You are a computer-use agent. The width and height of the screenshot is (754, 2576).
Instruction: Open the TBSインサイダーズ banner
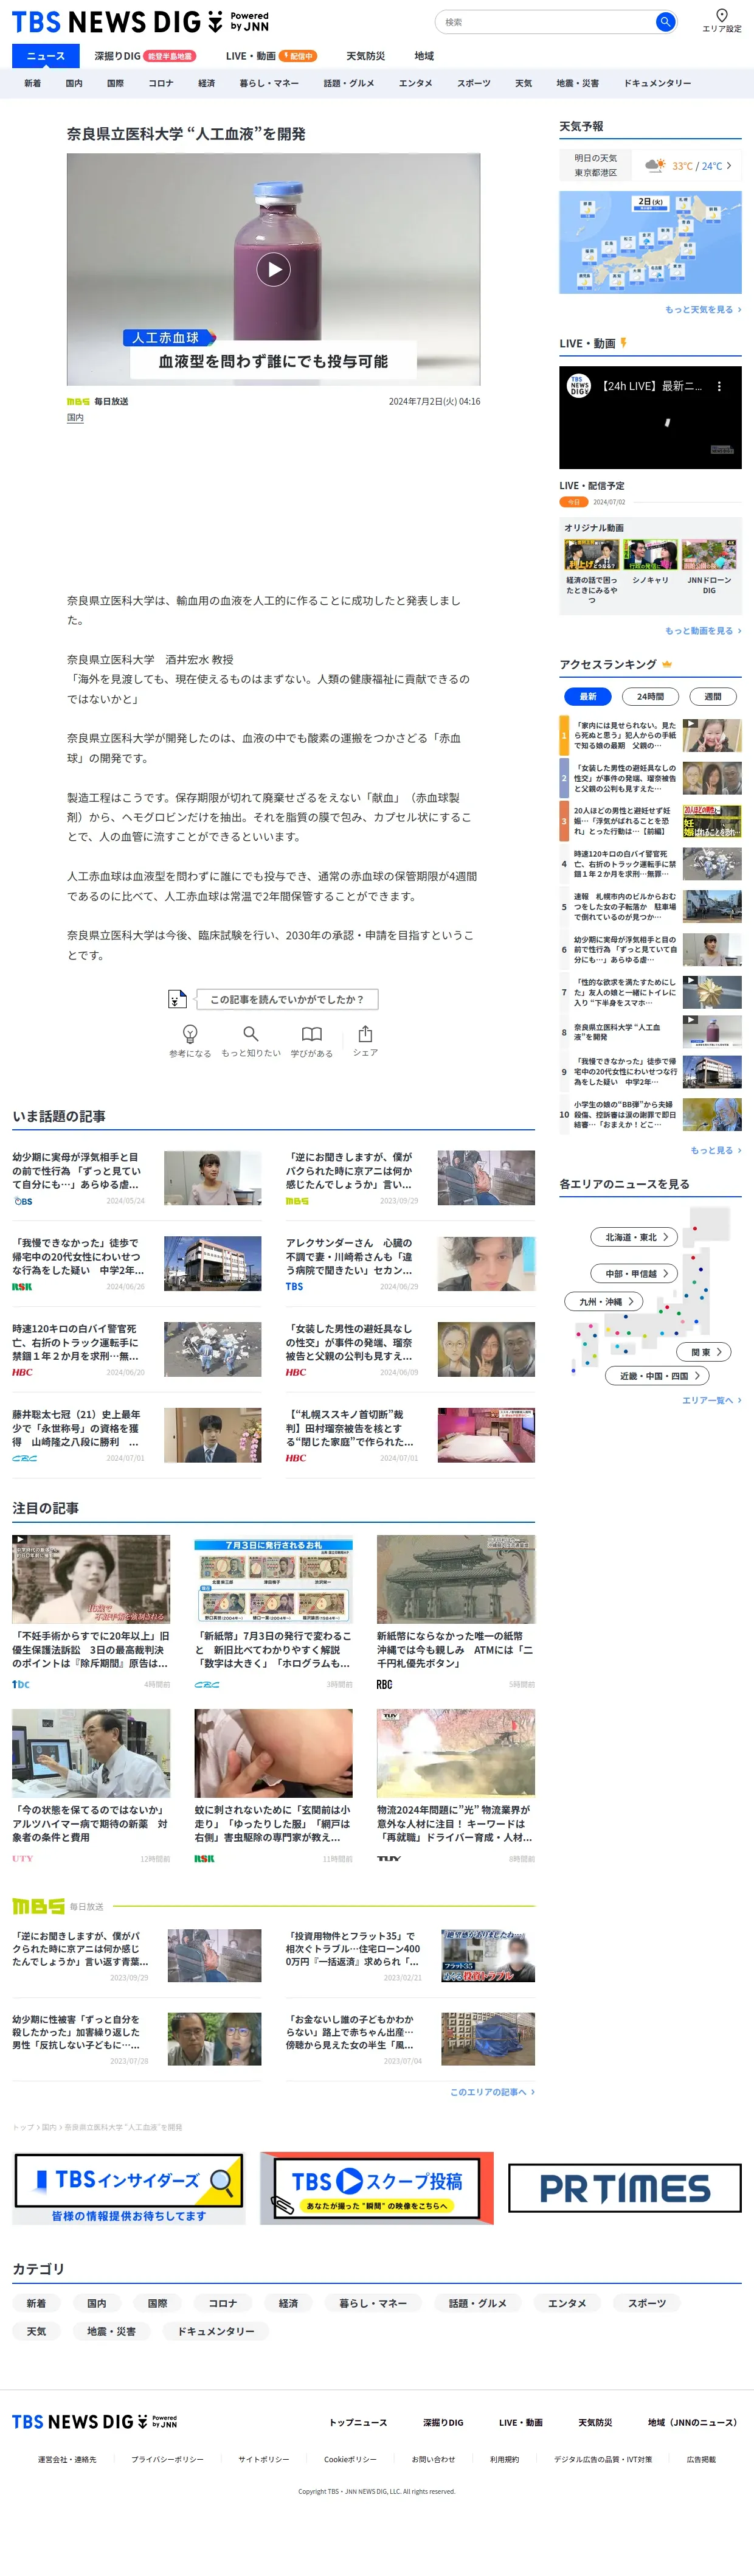point(129,2189)
